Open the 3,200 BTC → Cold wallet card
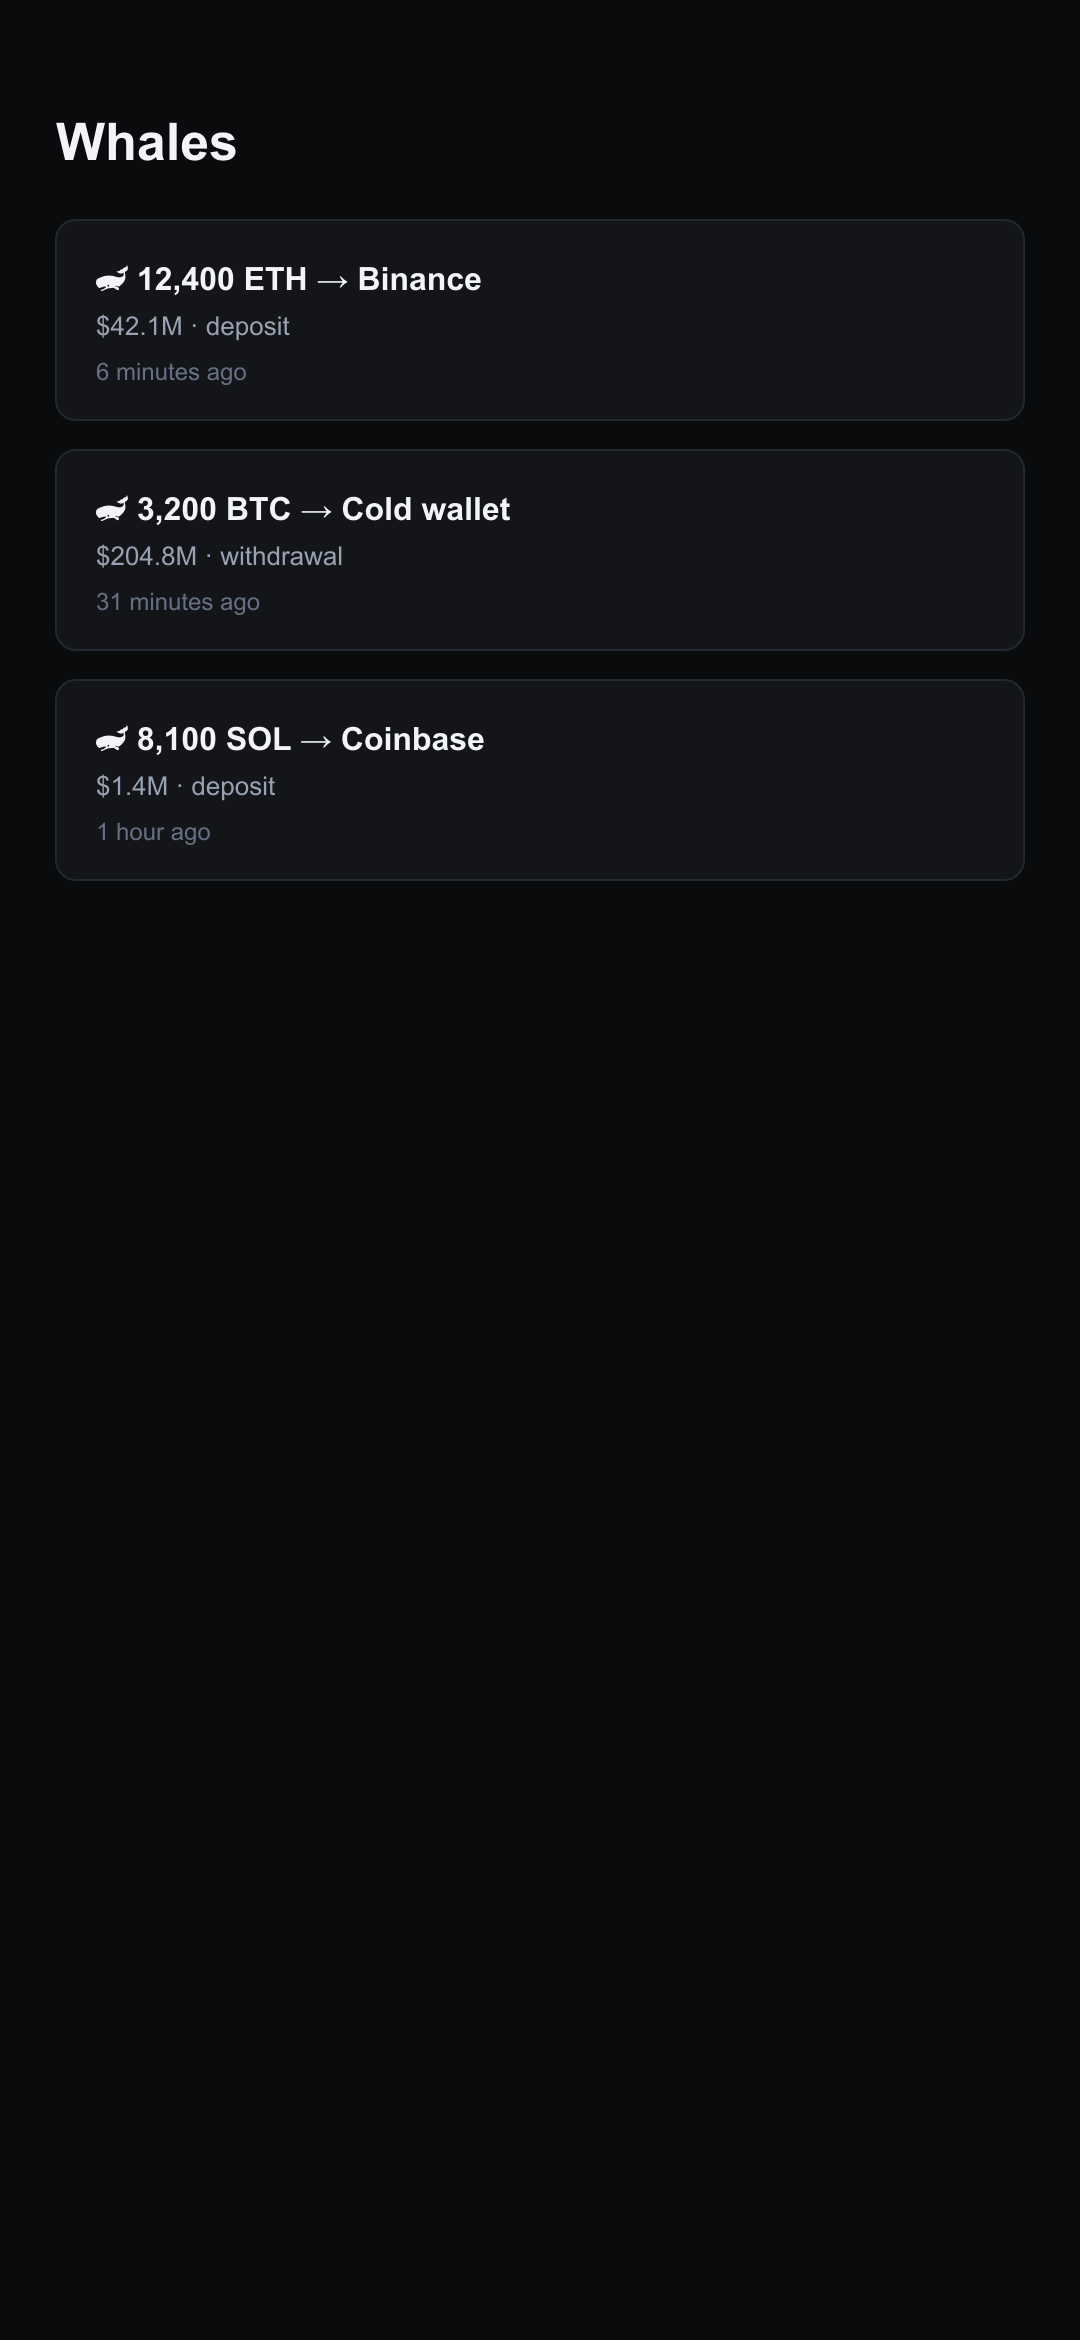This screenshot has width=1080, height=2340. coord(540,550)
